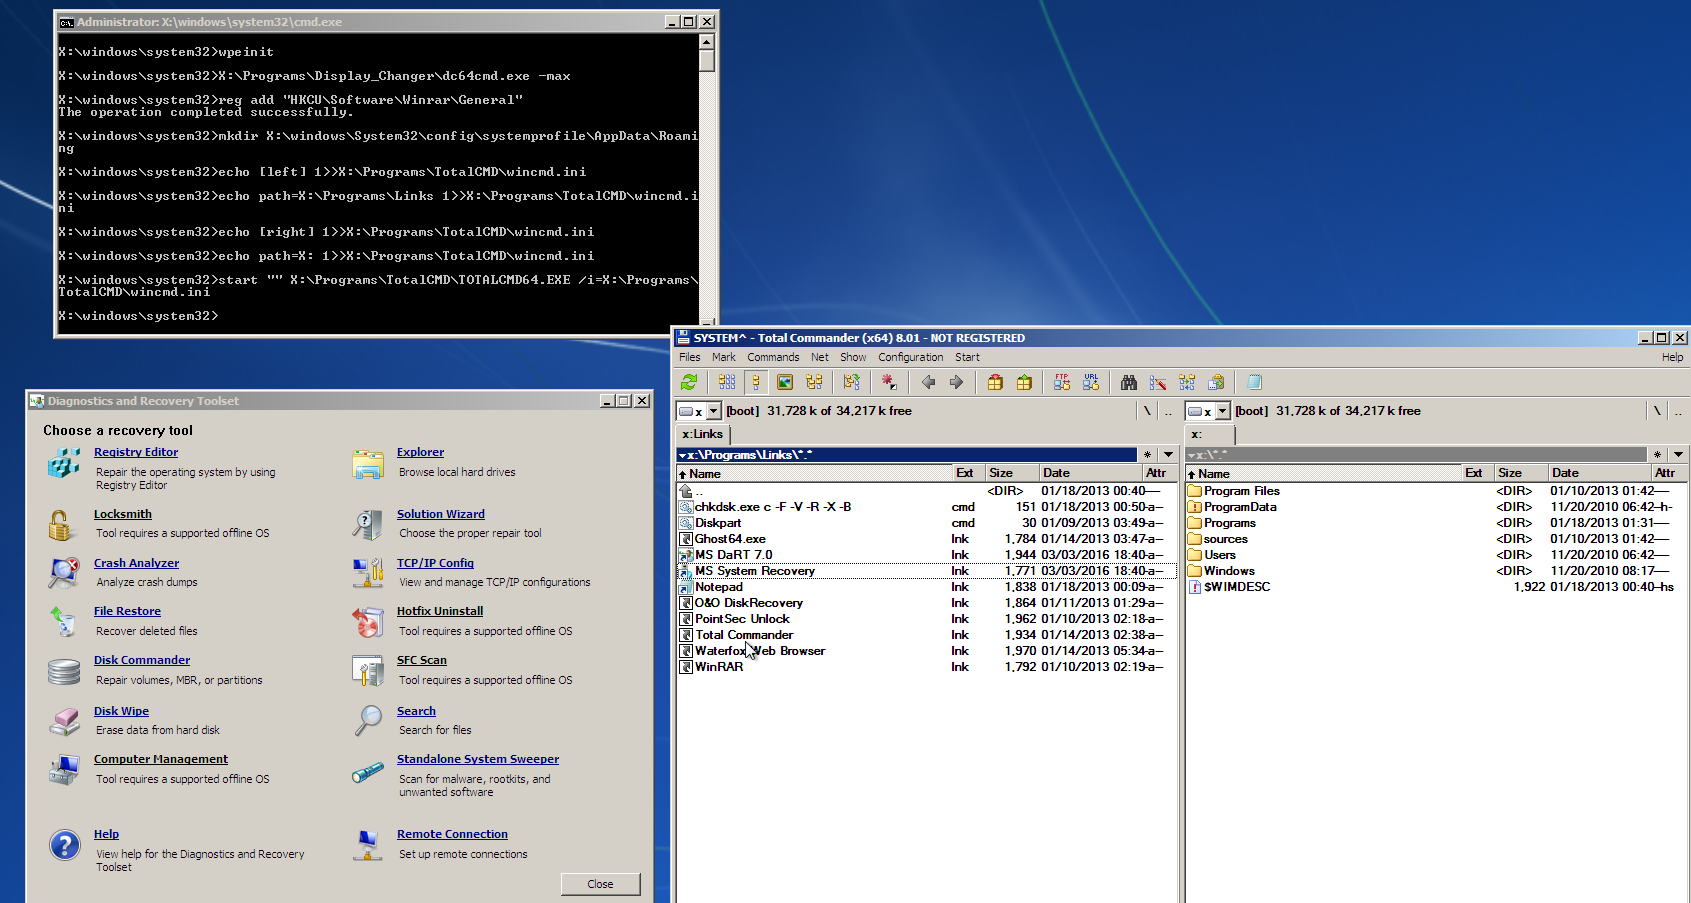Select the Program Files folder in right panel
The image size is (1691, 903).
[1241, 491]
